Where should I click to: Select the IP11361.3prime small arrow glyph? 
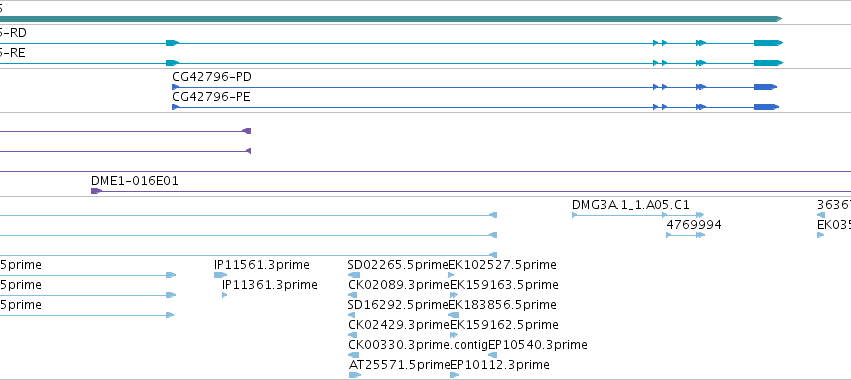[x=225, y=295]
